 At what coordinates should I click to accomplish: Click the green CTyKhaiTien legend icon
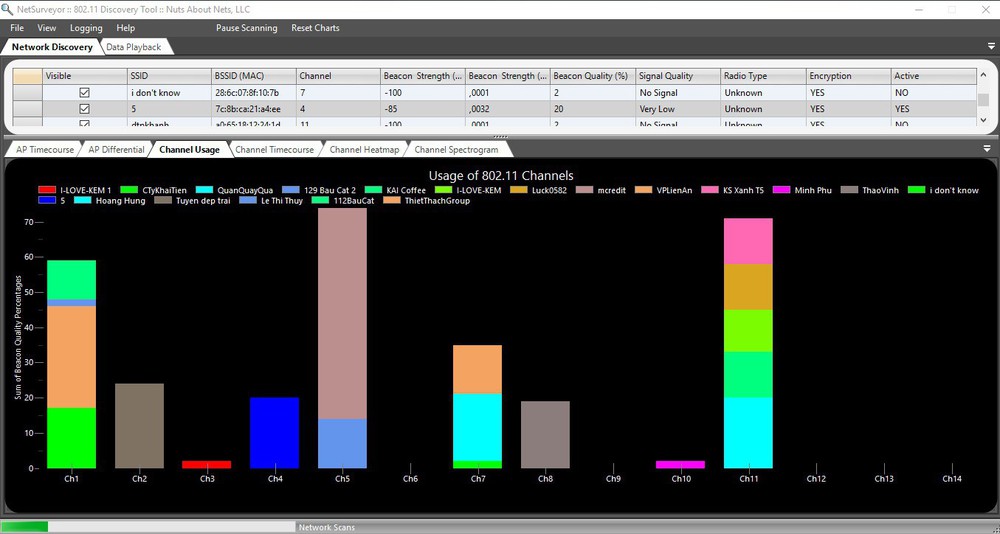coord(128,190)
